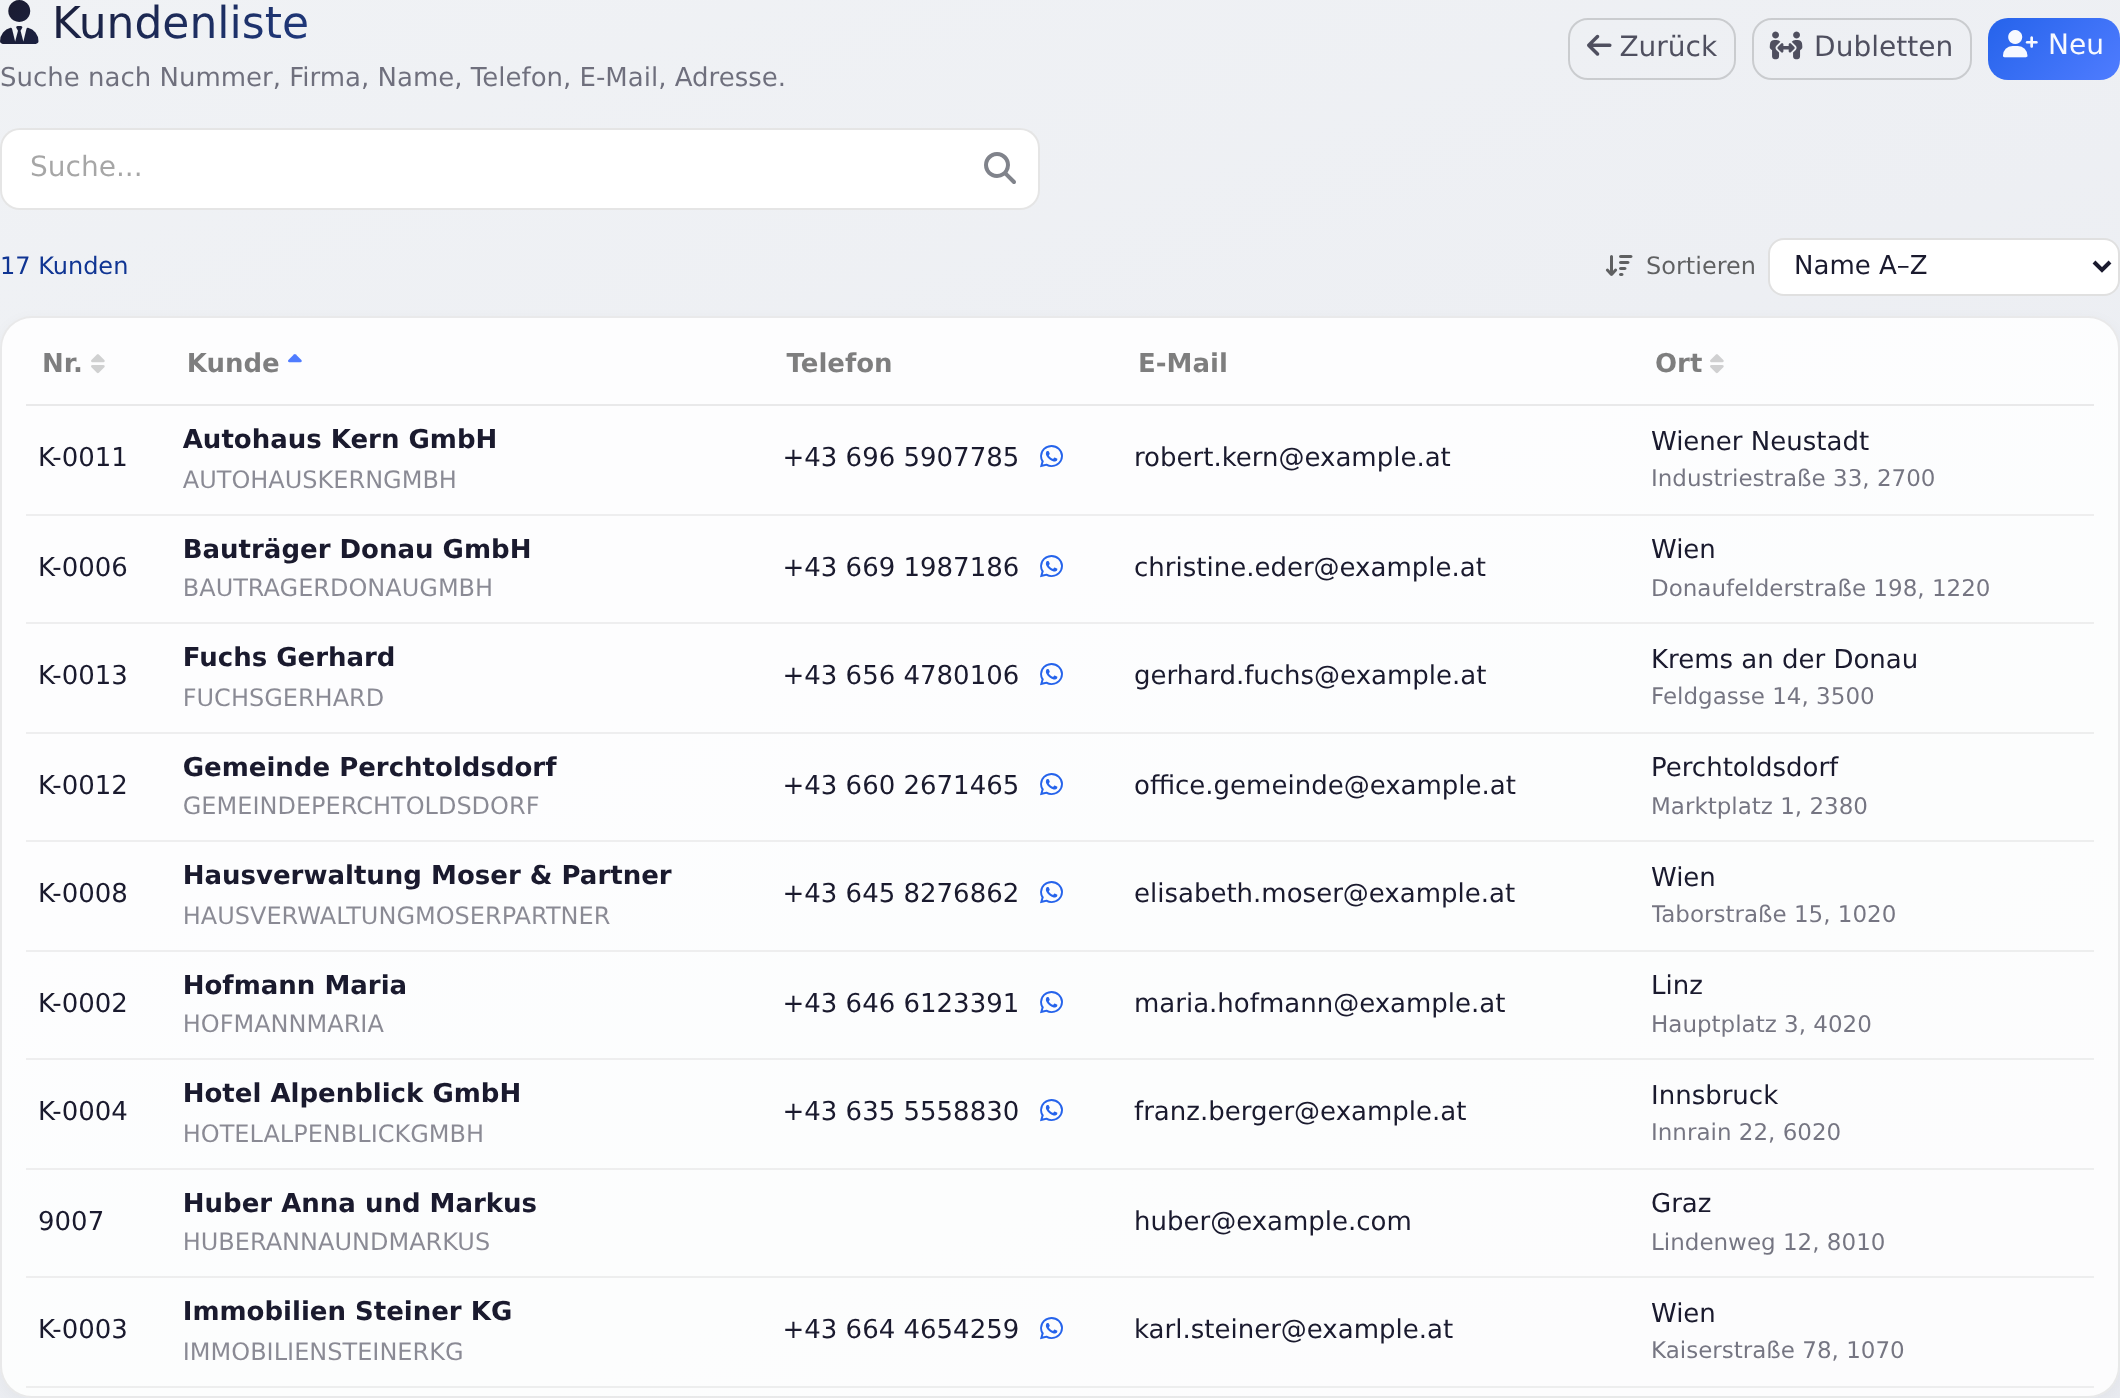Image resolution: width=2120 pixels, height=1398 pixels.
Task: Sort by Nr. column arrows
Action: click(98, 364)
